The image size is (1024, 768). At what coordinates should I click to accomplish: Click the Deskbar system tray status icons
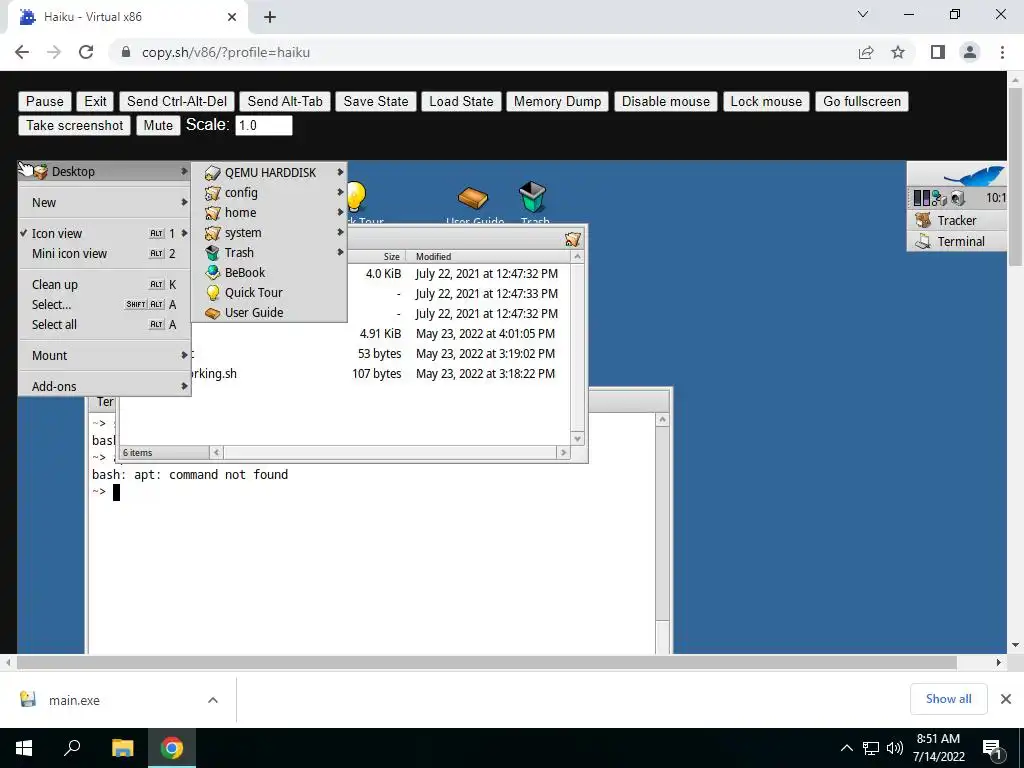pyautogui.click(x=938, y=197)
